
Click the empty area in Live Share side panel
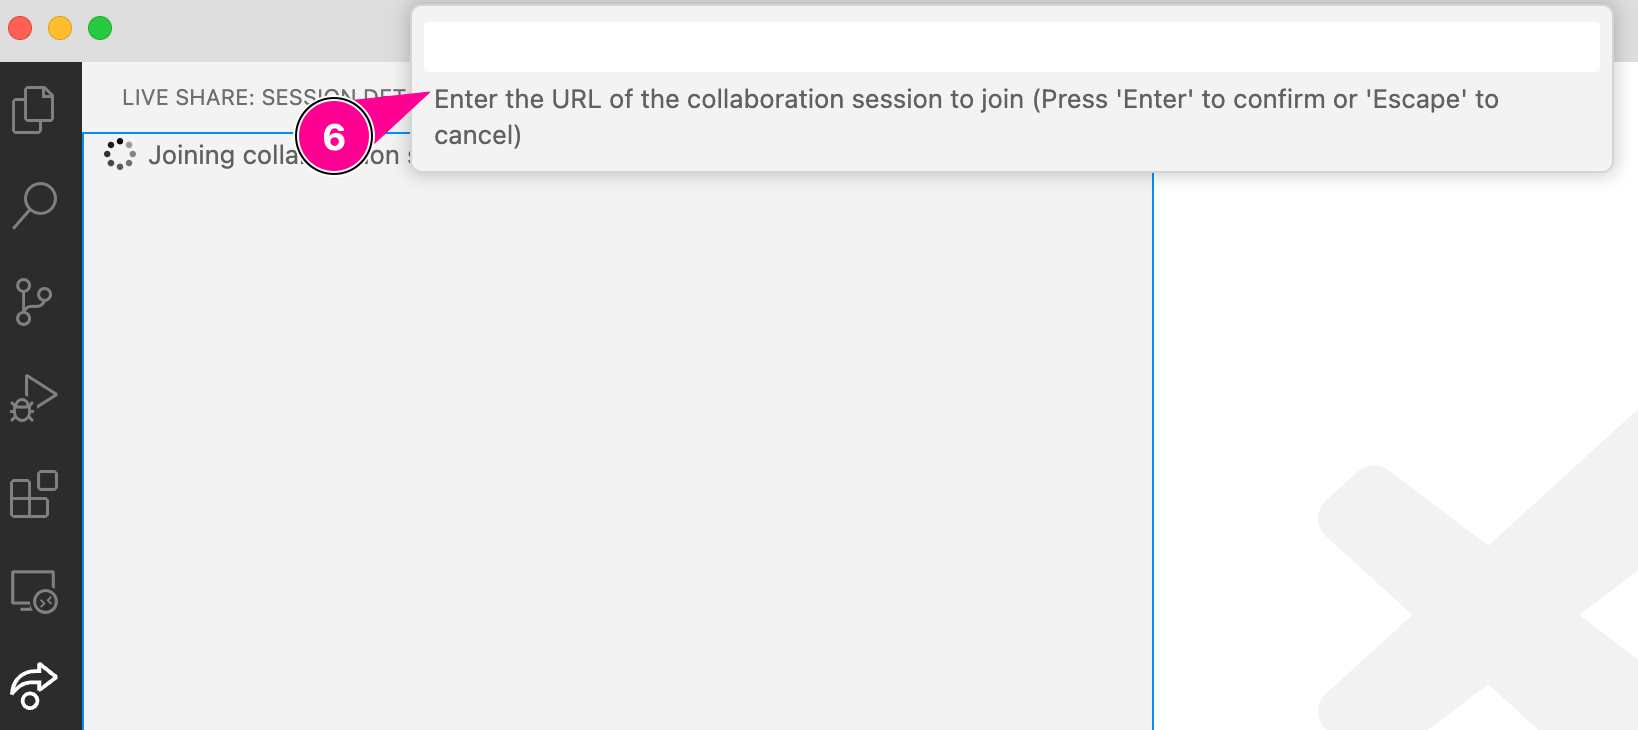600,450
